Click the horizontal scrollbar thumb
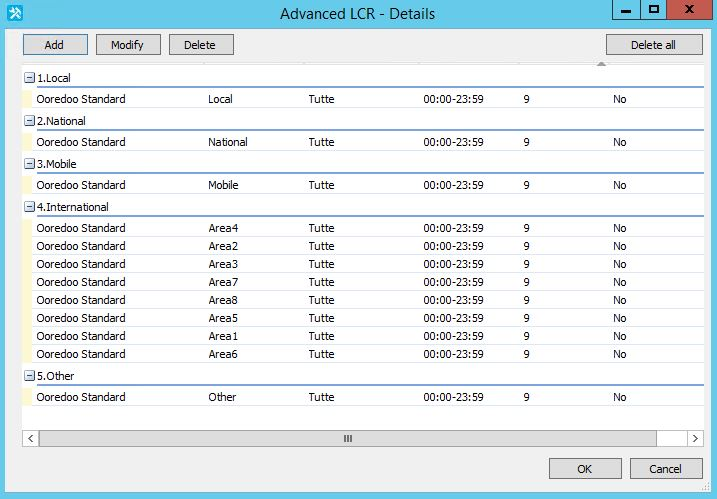Viewport: 717px width, 499px height. coord(347,438)
